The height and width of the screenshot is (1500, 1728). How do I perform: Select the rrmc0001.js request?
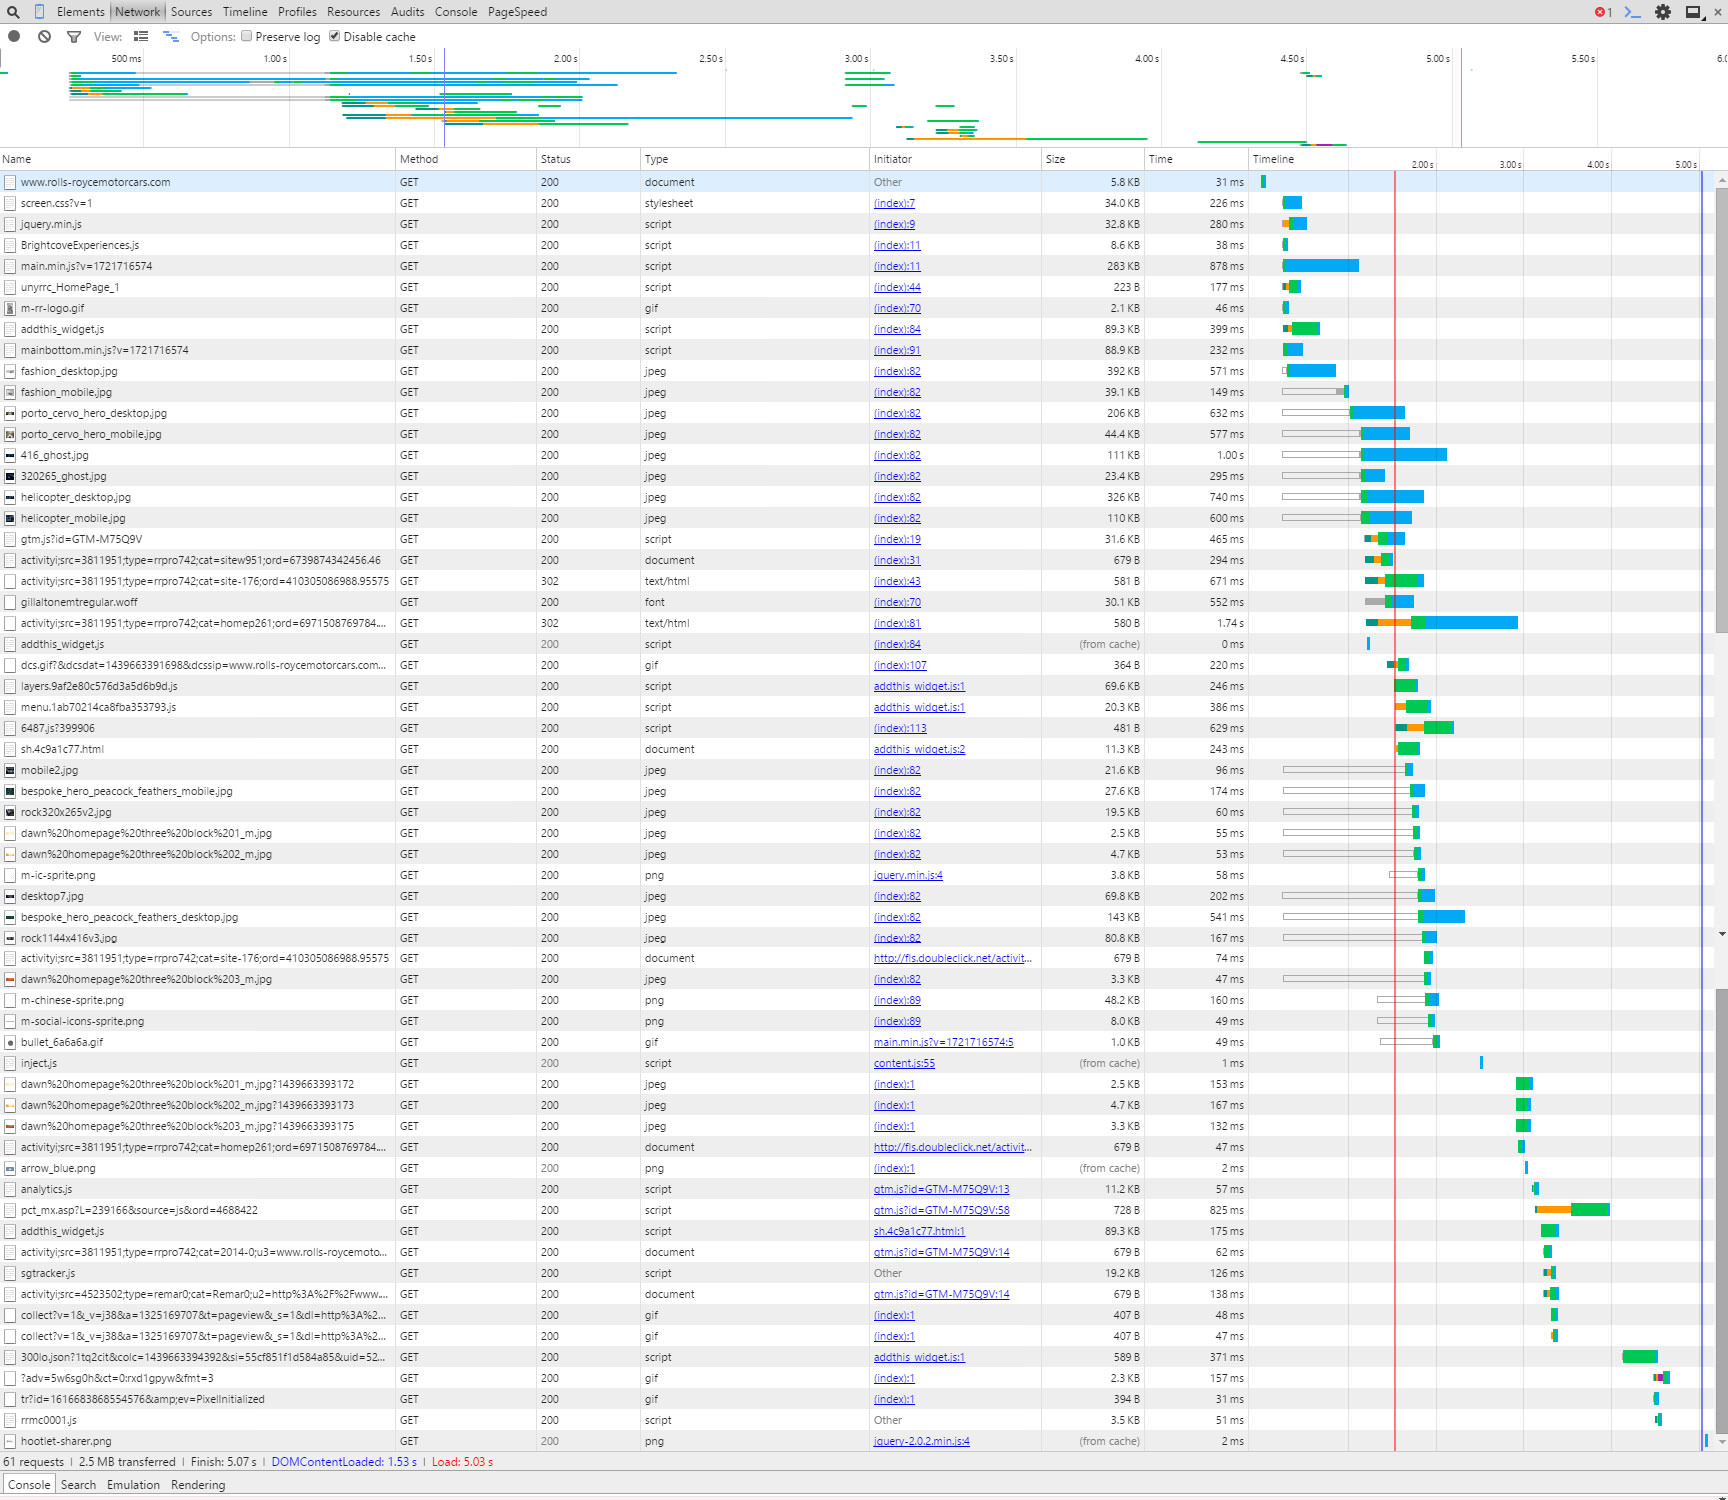coord(49,1420)
